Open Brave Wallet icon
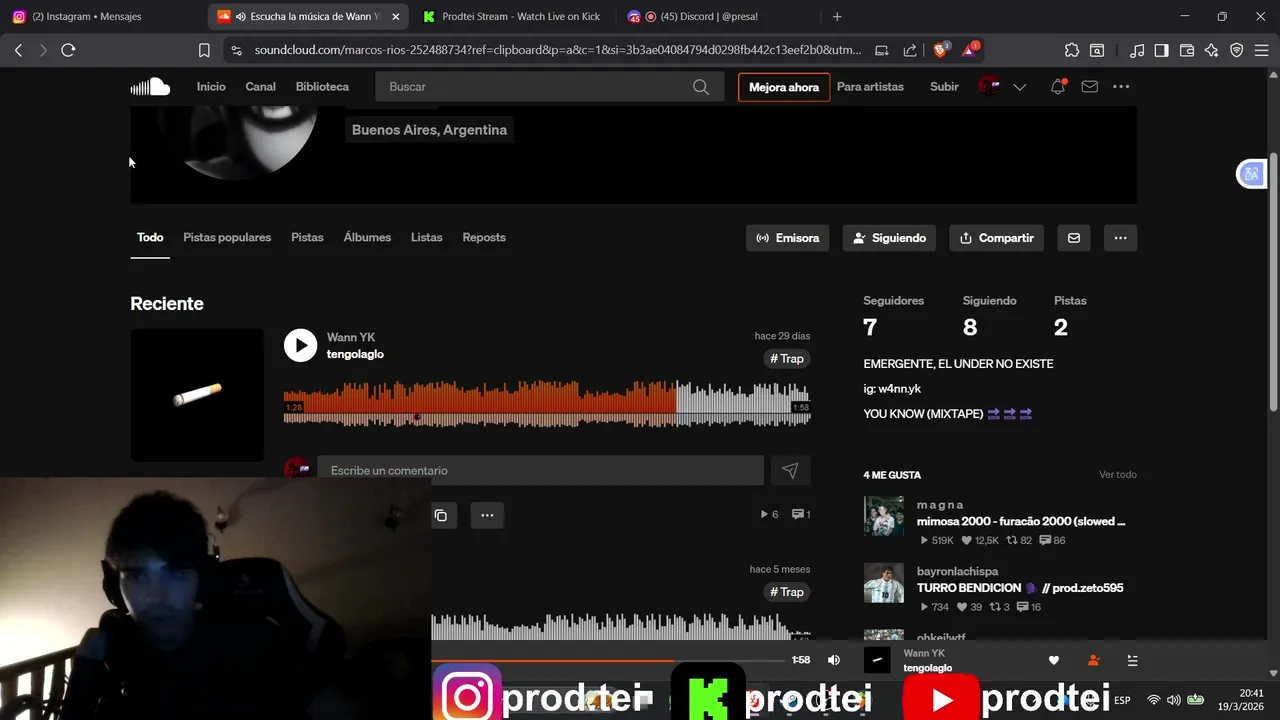 point(1187,50)
